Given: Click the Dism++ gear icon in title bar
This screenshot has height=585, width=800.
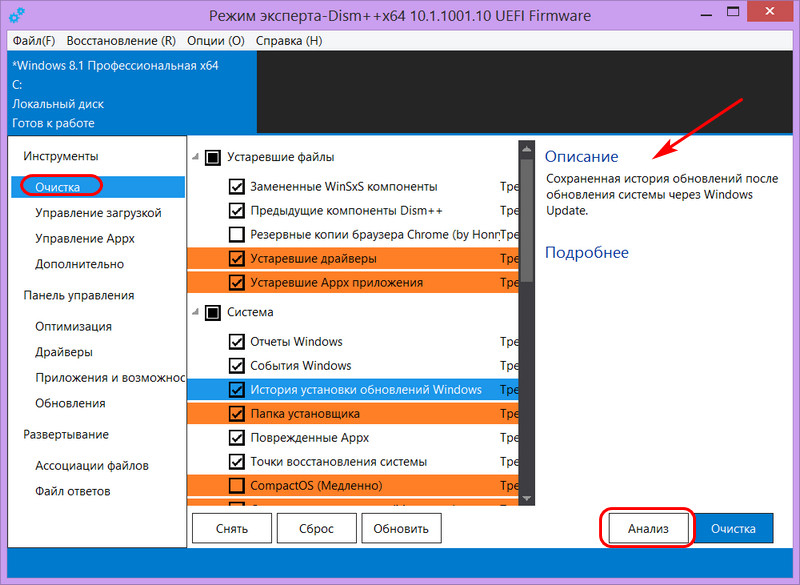Looking at the screenshot, I should pos(16,15).
